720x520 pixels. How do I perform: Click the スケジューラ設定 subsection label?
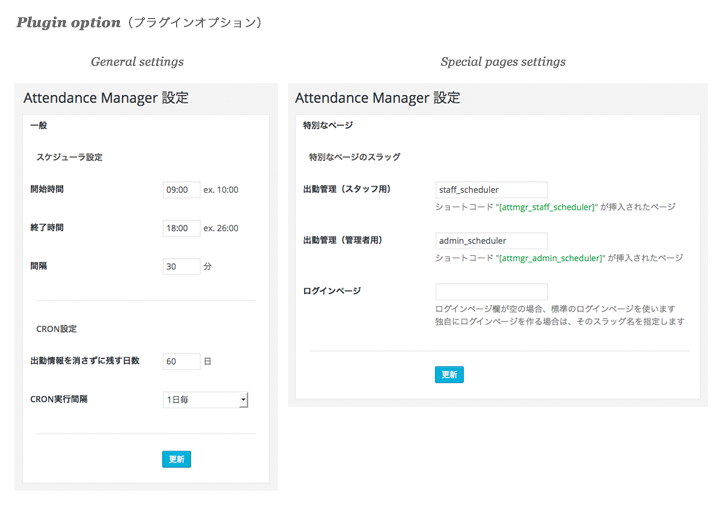69,157
